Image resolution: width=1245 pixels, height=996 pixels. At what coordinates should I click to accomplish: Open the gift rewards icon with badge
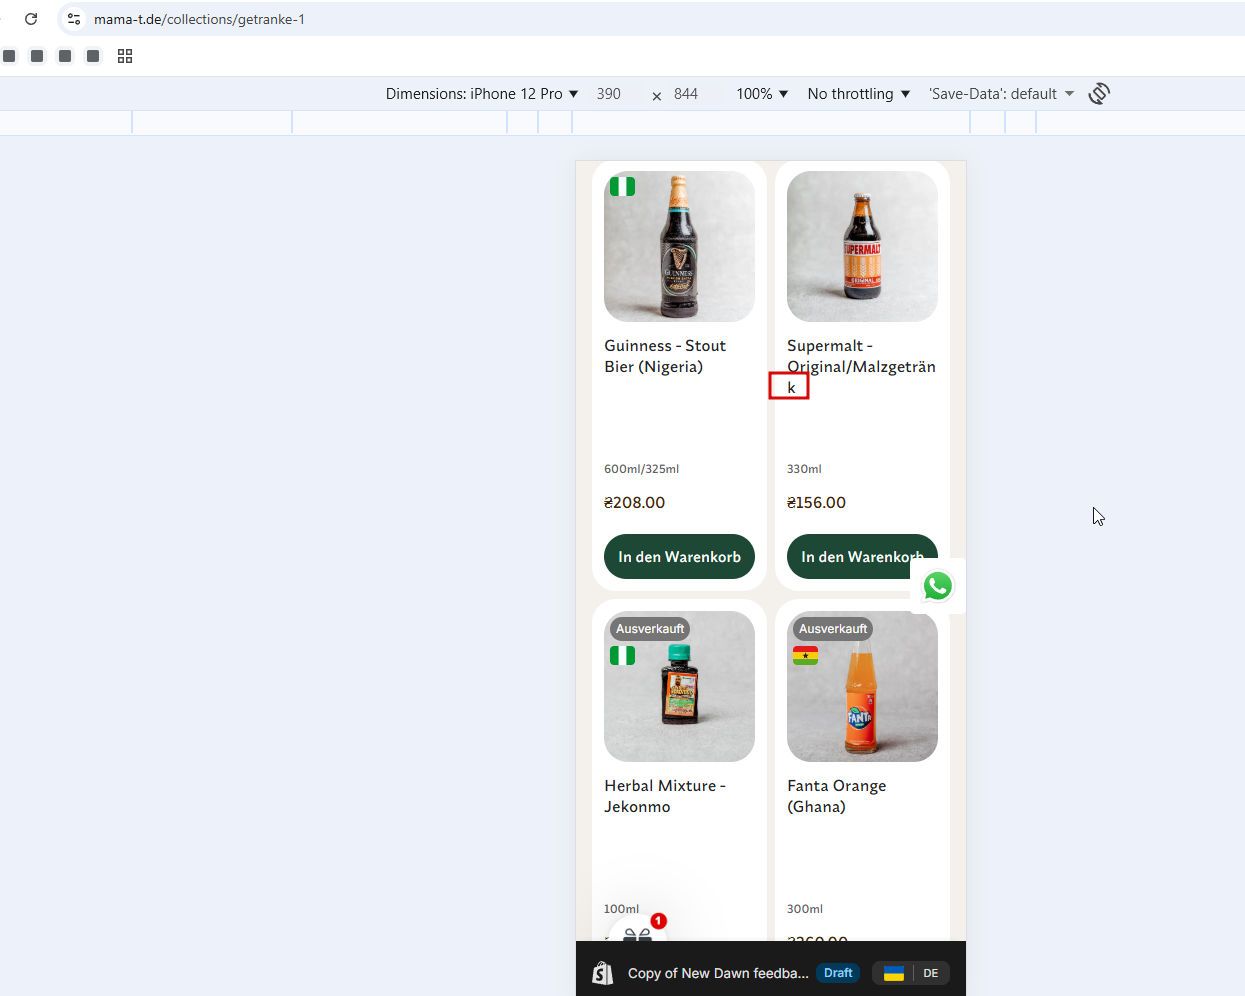[x=638, y=936]
